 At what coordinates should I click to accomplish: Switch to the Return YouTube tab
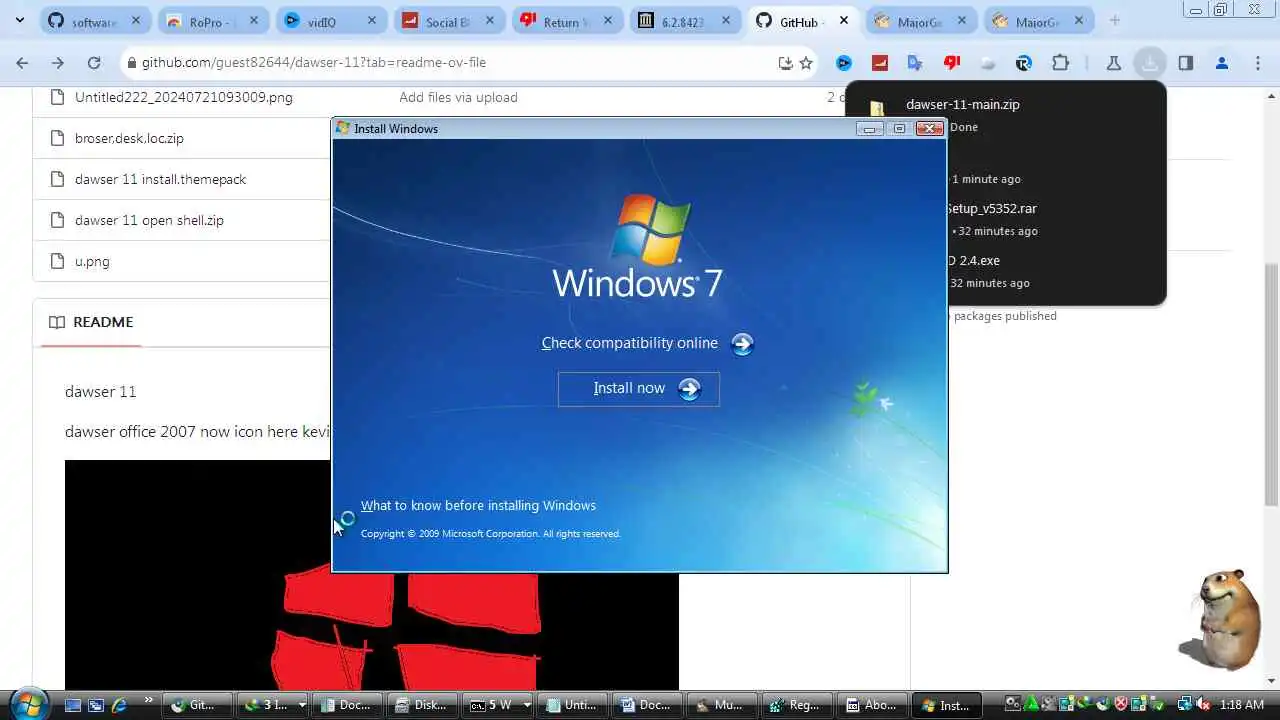[567, 21]
